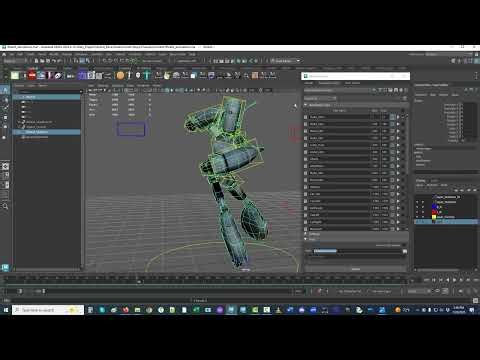Toggle visibility of the red-swatch layer

click(417, 212)
